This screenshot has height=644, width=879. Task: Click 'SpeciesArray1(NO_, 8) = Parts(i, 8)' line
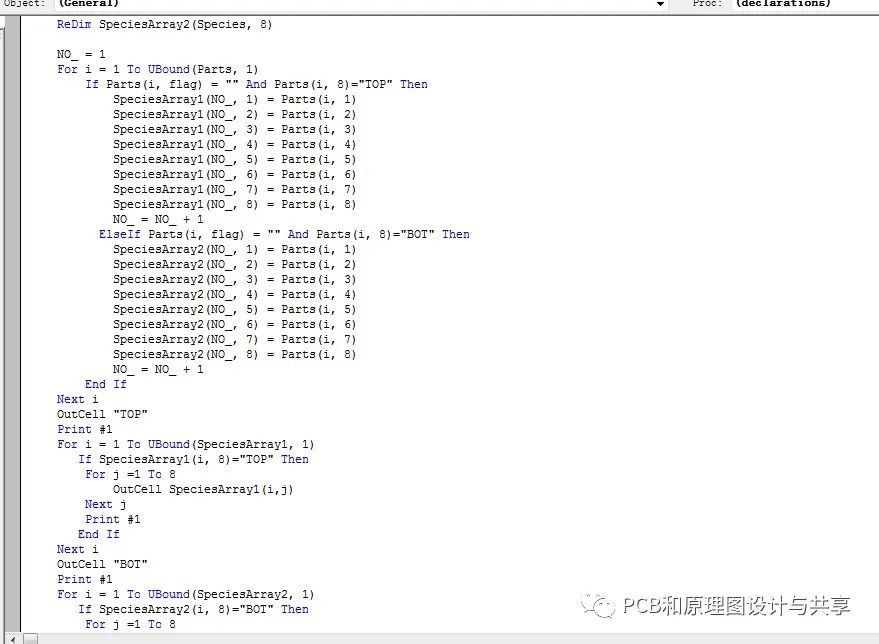(234, 204)
